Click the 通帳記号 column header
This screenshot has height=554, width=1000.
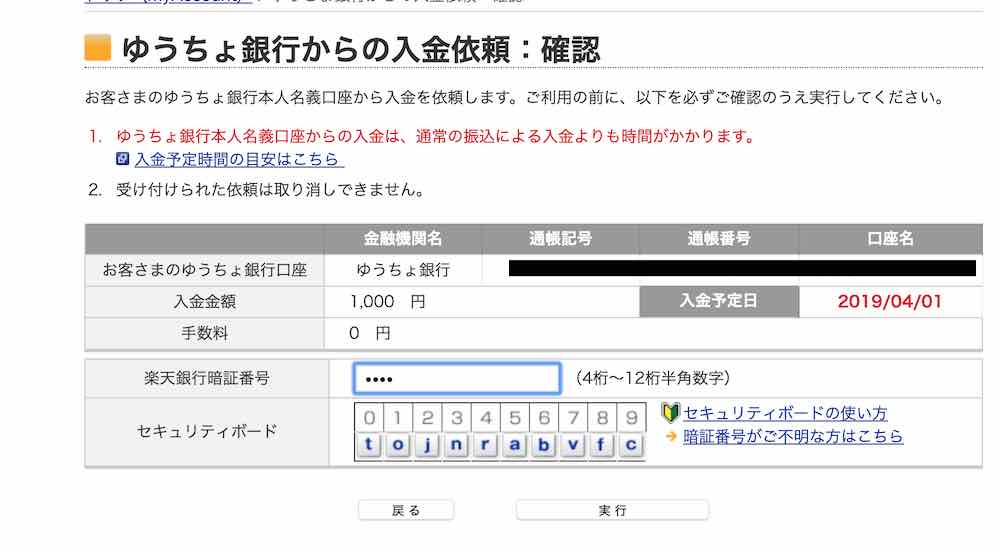pyautogui.click(x=561, y=239)
